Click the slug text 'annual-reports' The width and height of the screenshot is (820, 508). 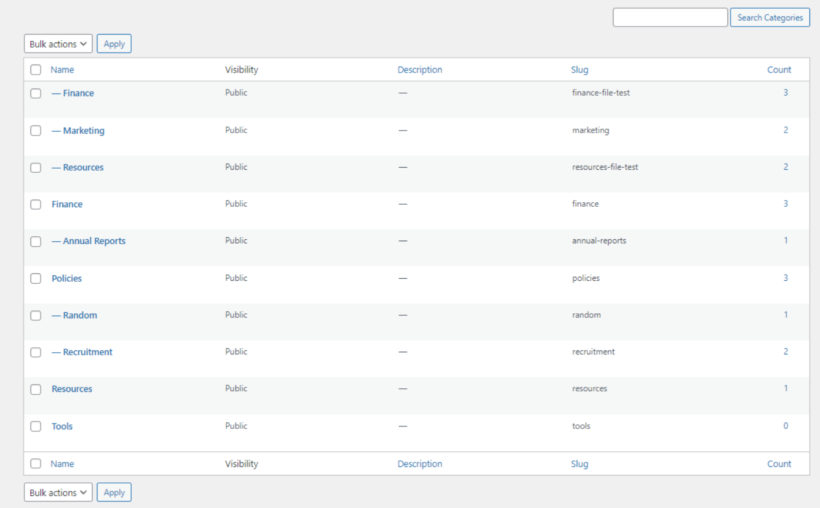pyautogui.click(x=599, y=241)
